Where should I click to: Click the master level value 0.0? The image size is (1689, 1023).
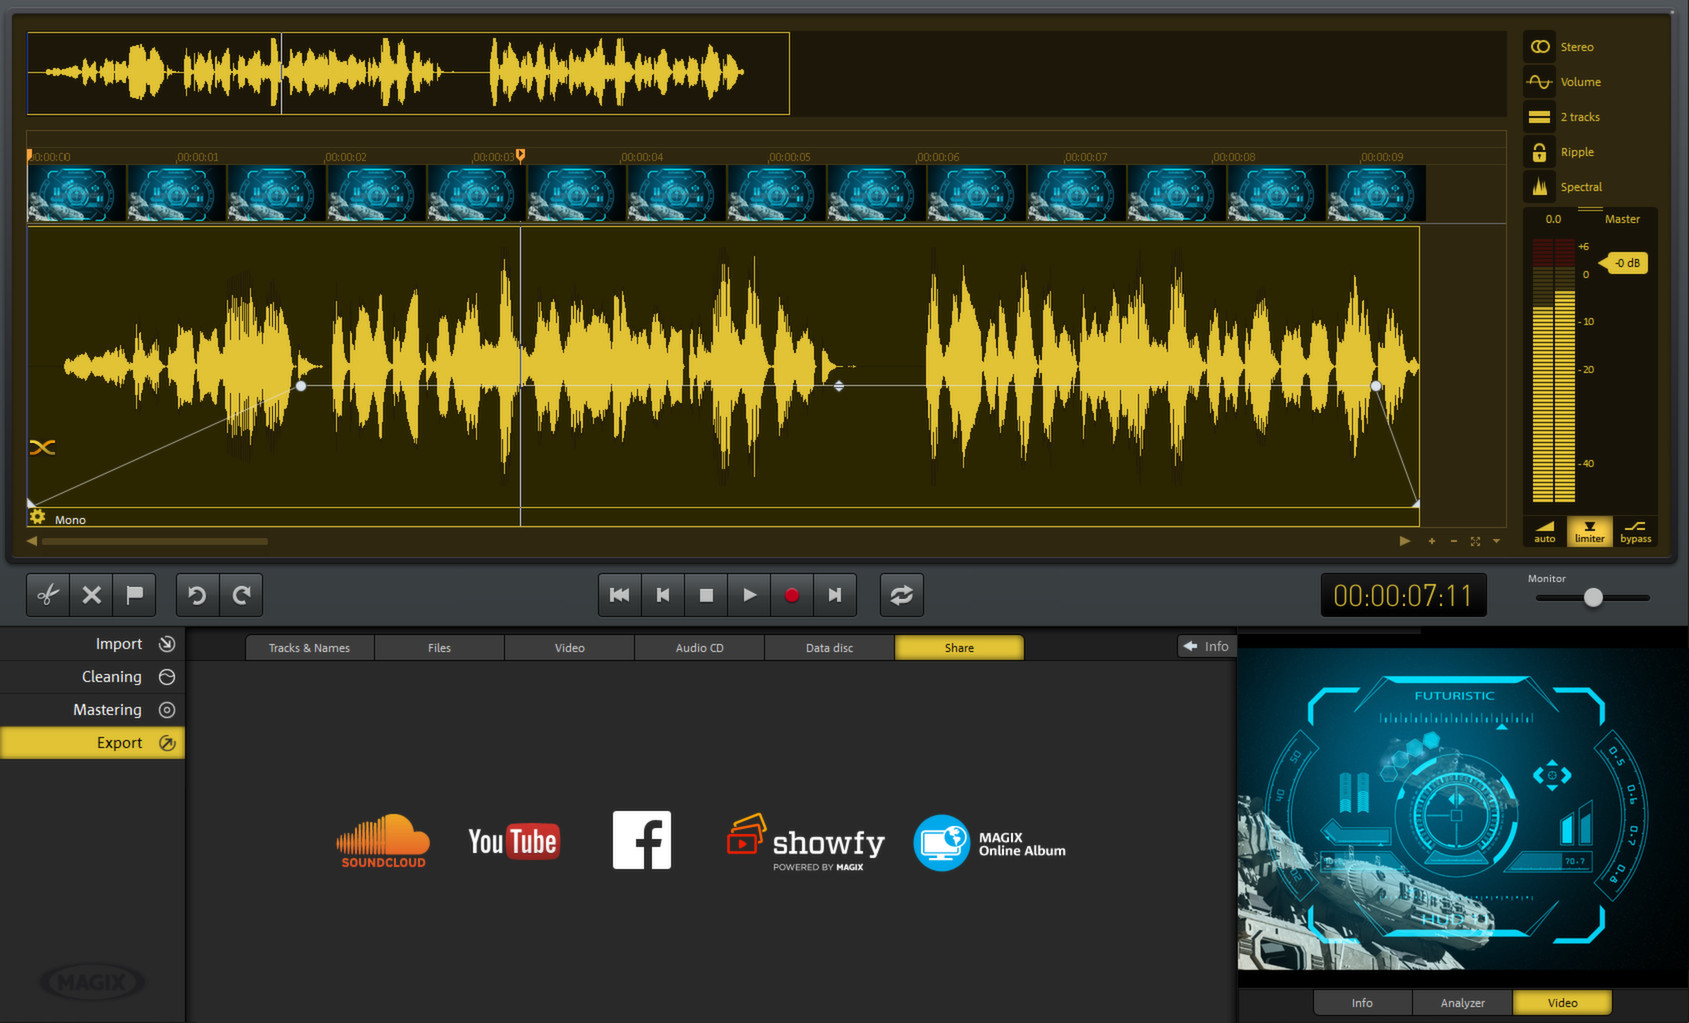coord(1553,219)
